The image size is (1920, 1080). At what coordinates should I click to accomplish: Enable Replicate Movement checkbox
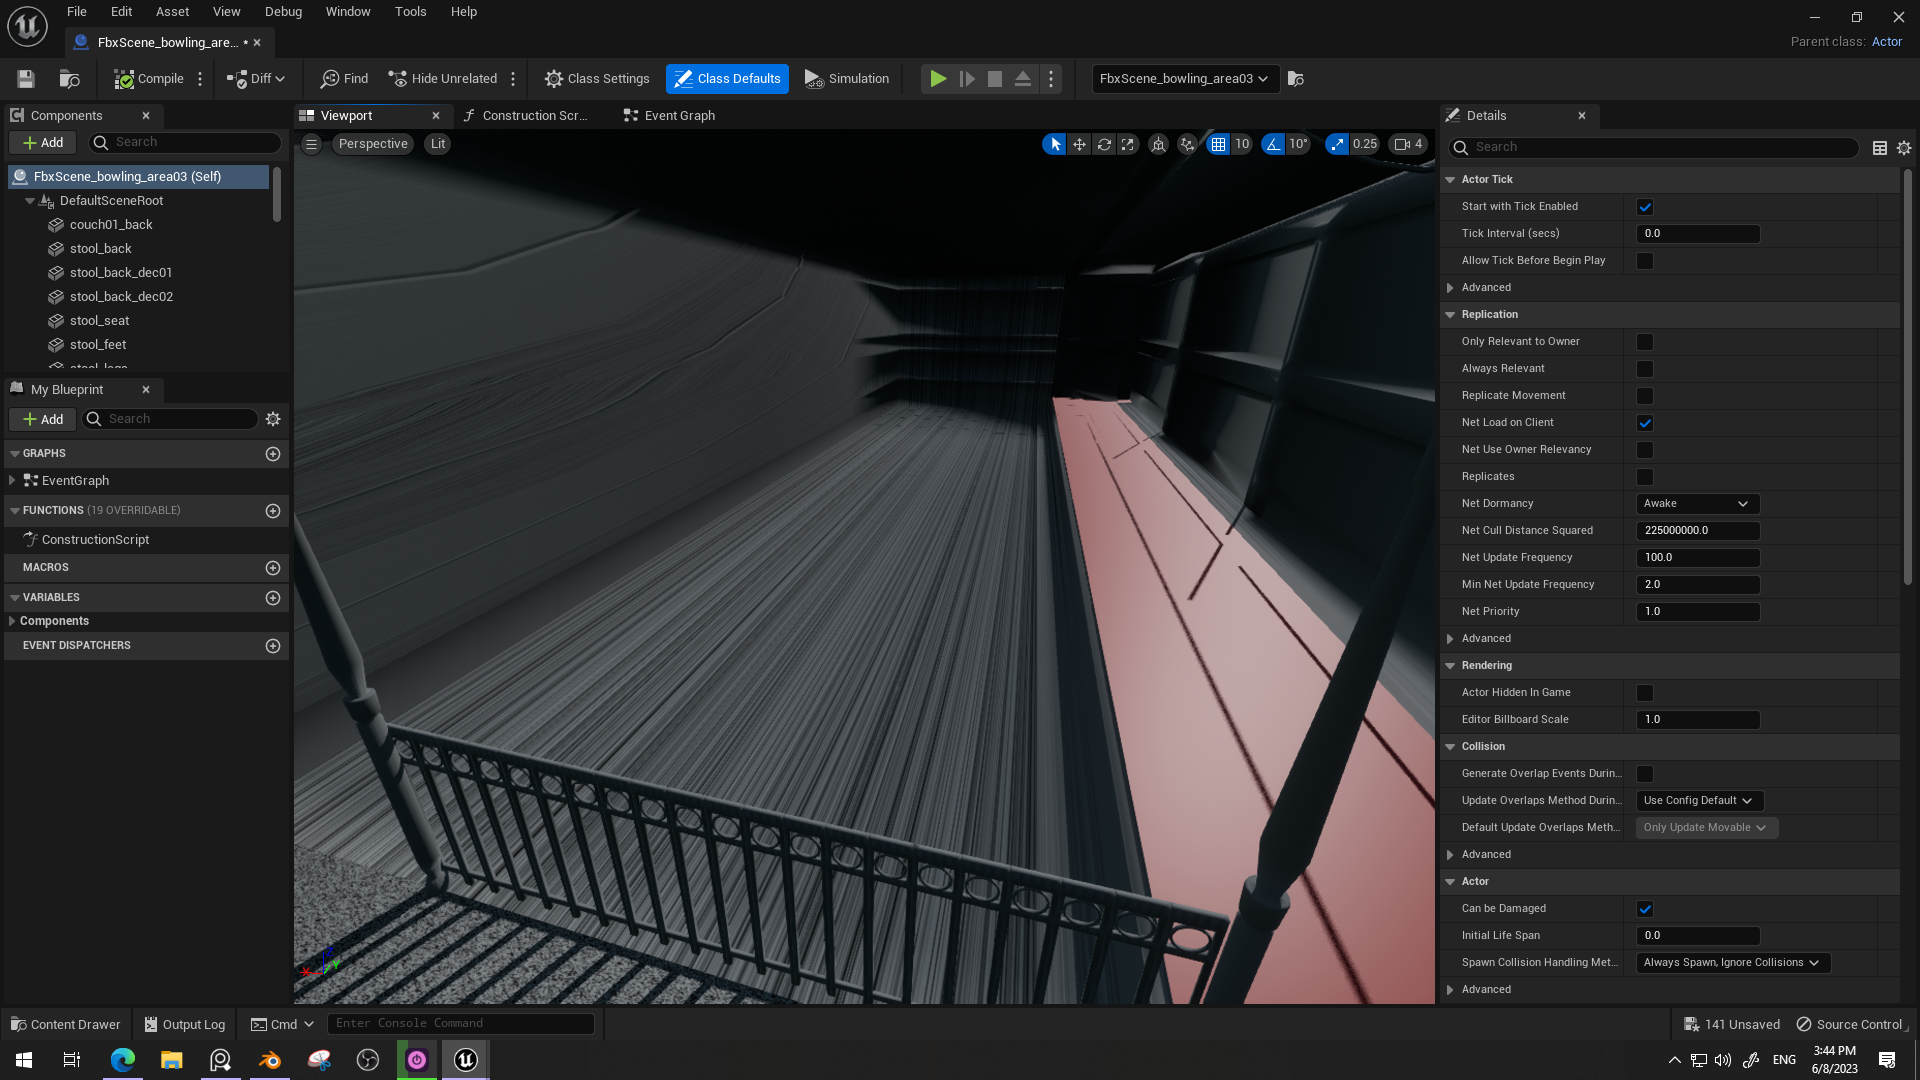1645,396
